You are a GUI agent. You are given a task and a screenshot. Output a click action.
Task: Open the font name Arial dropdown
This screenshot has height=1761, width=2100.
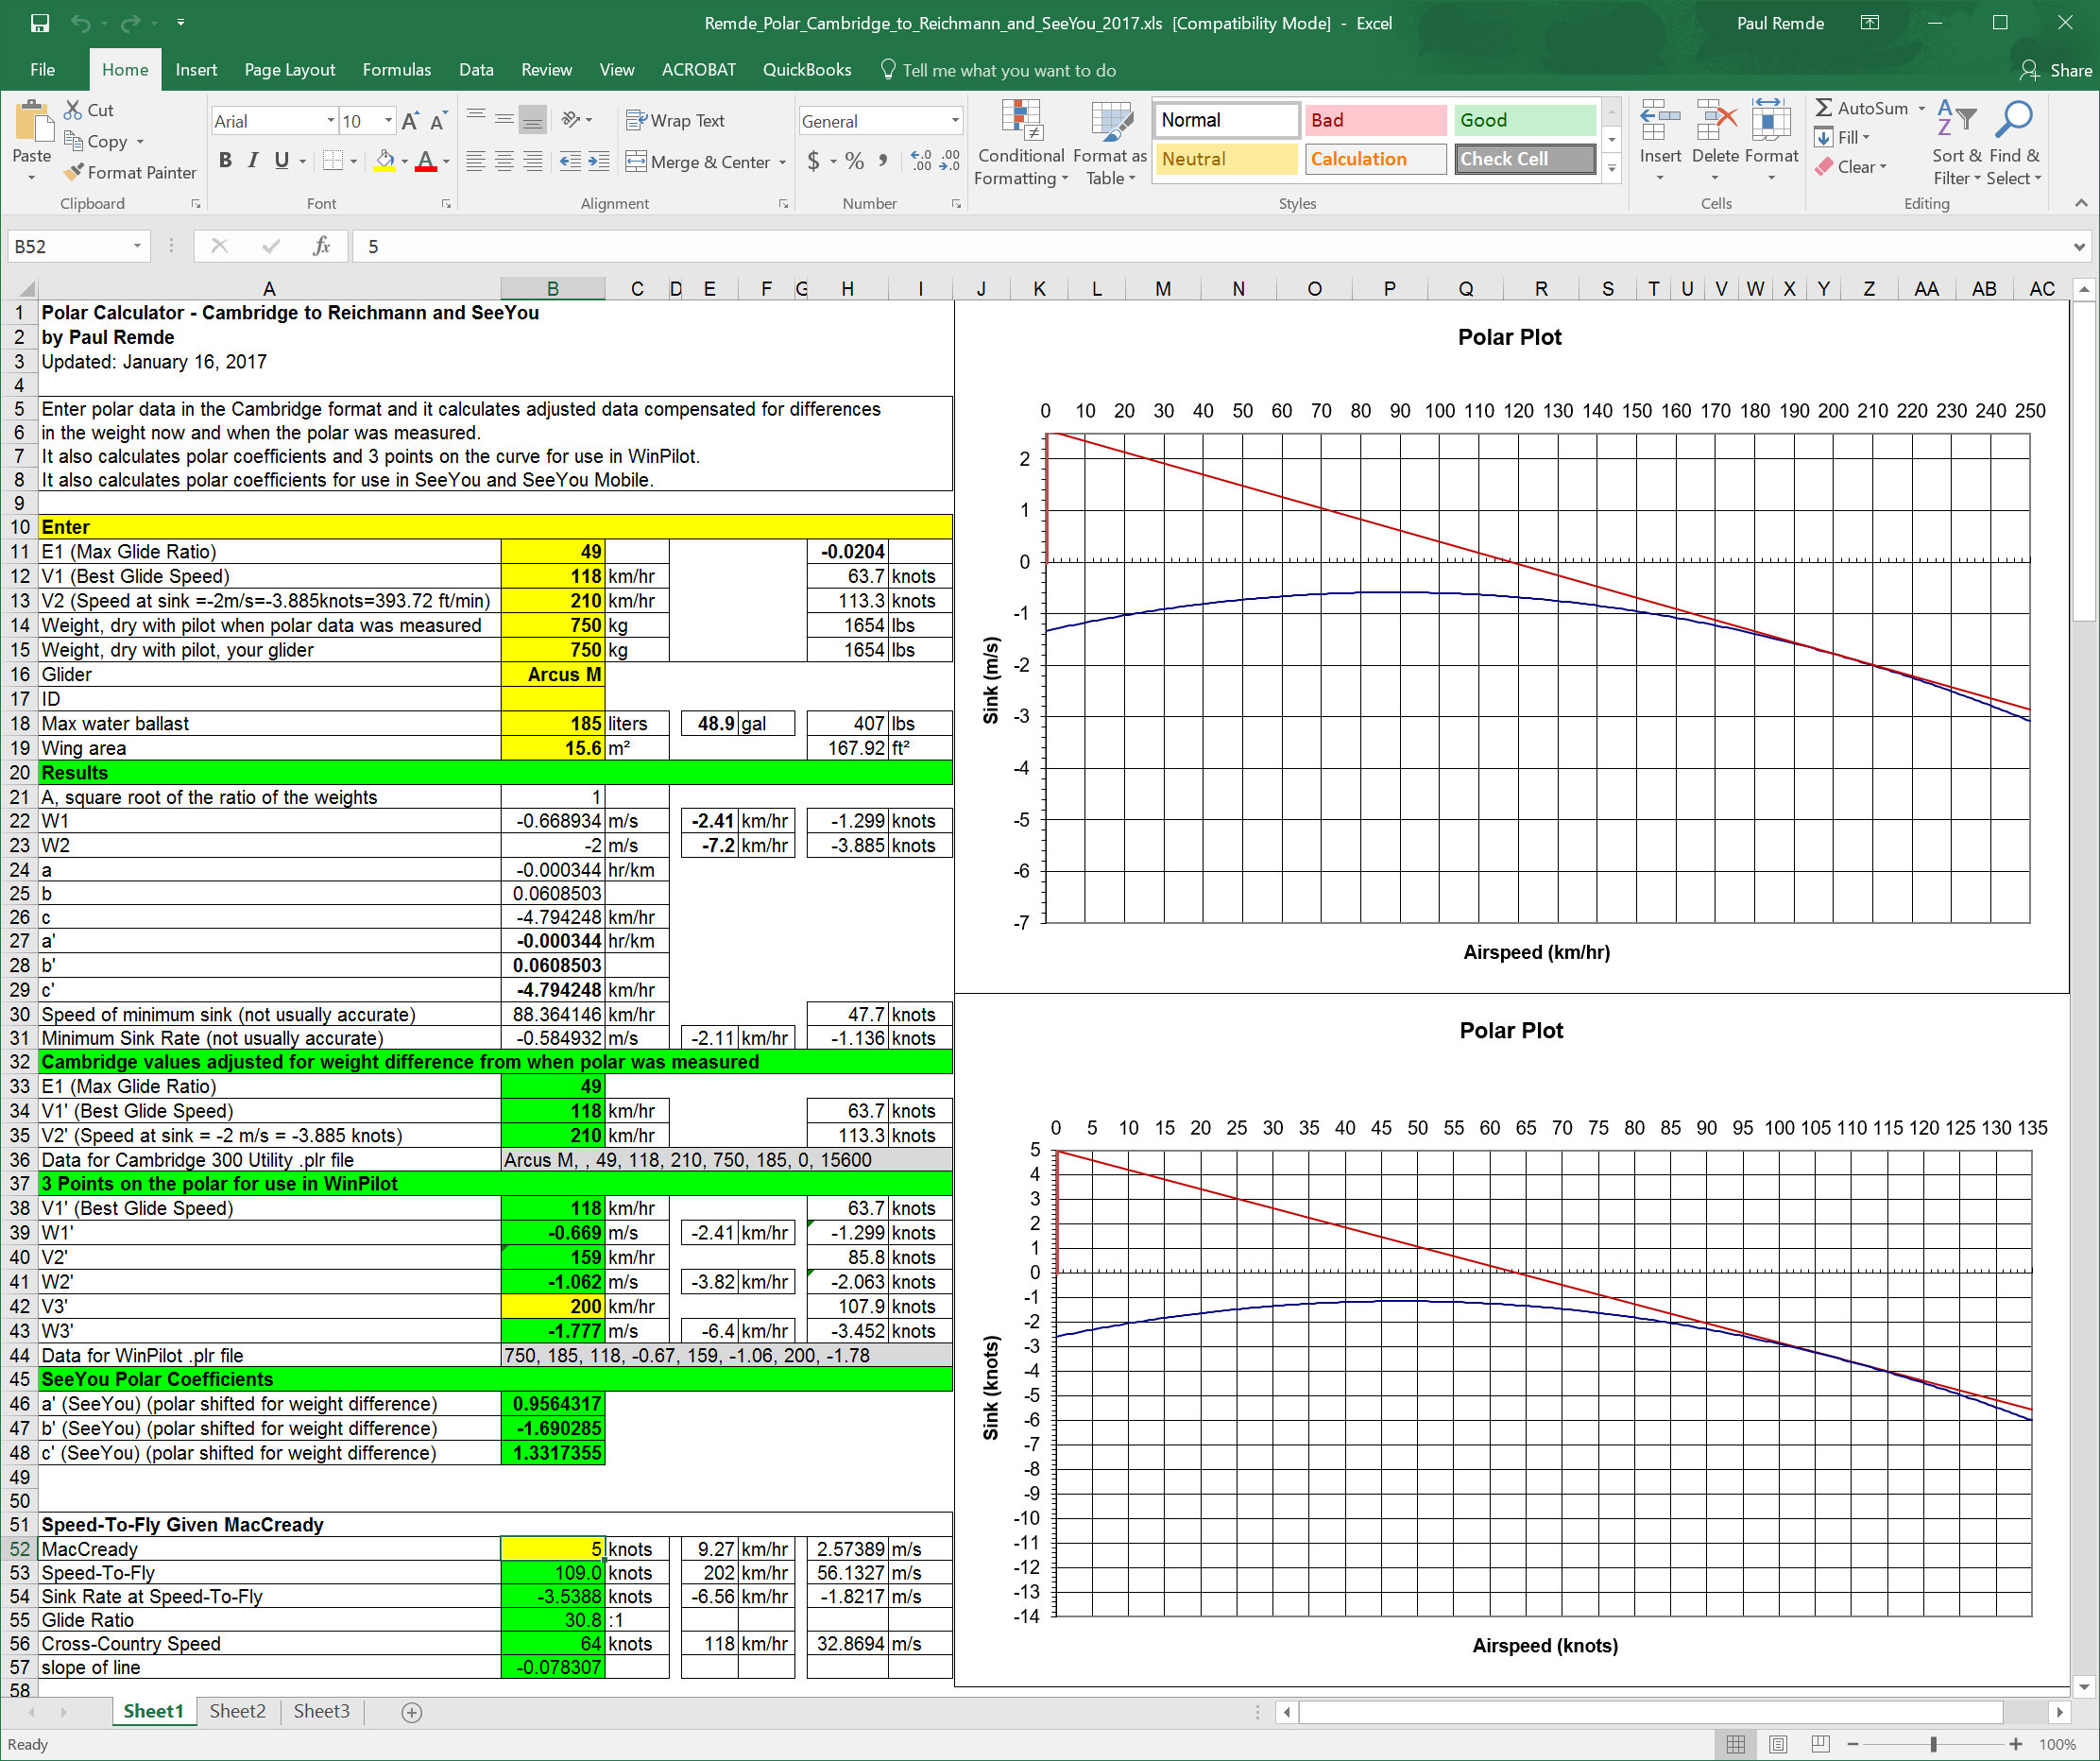(331, 121)
